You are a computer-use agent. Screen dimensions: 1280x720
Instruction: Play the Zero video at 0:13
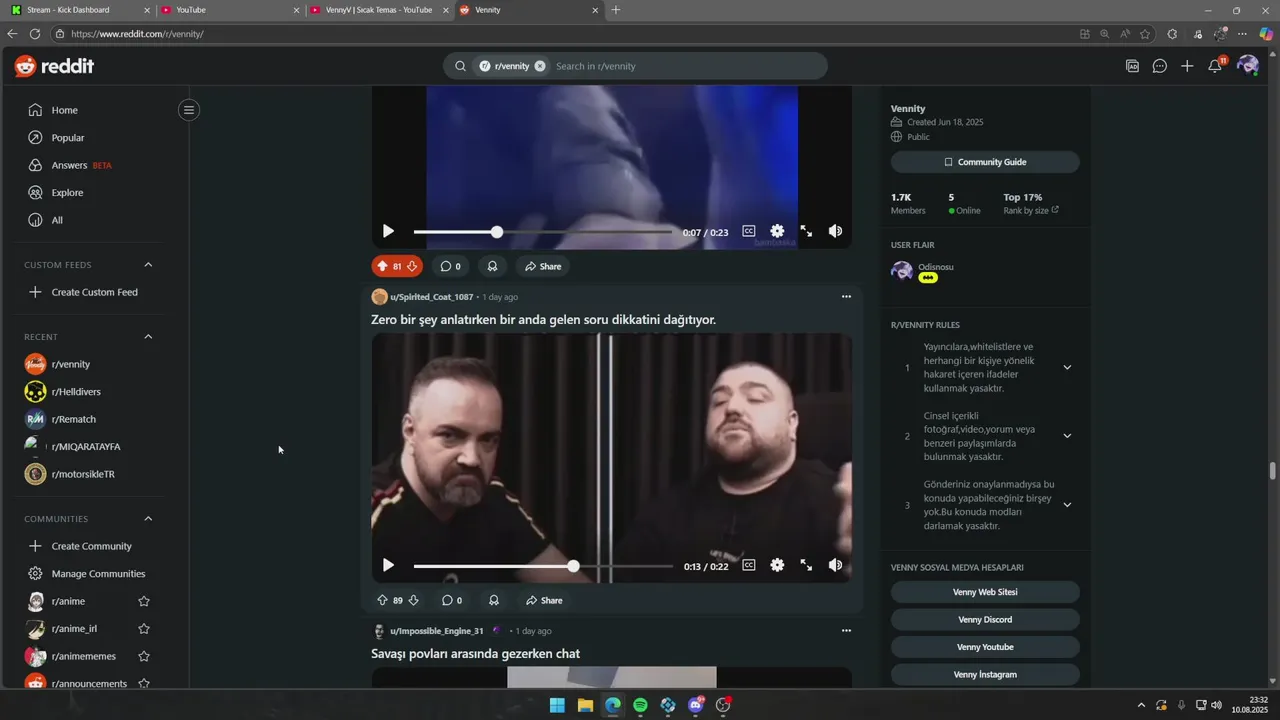tap(388, 565)
